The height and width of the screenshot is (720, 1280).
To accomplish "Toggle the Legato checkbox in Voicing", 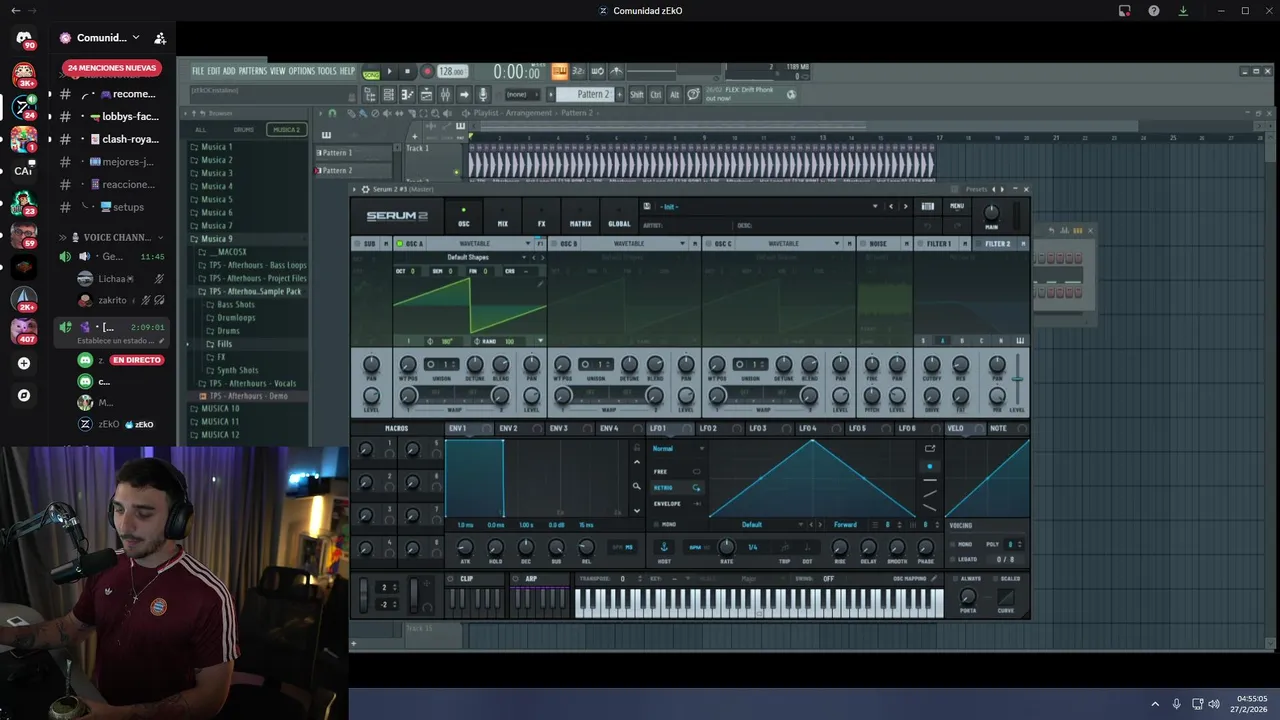I will [952, 559].
